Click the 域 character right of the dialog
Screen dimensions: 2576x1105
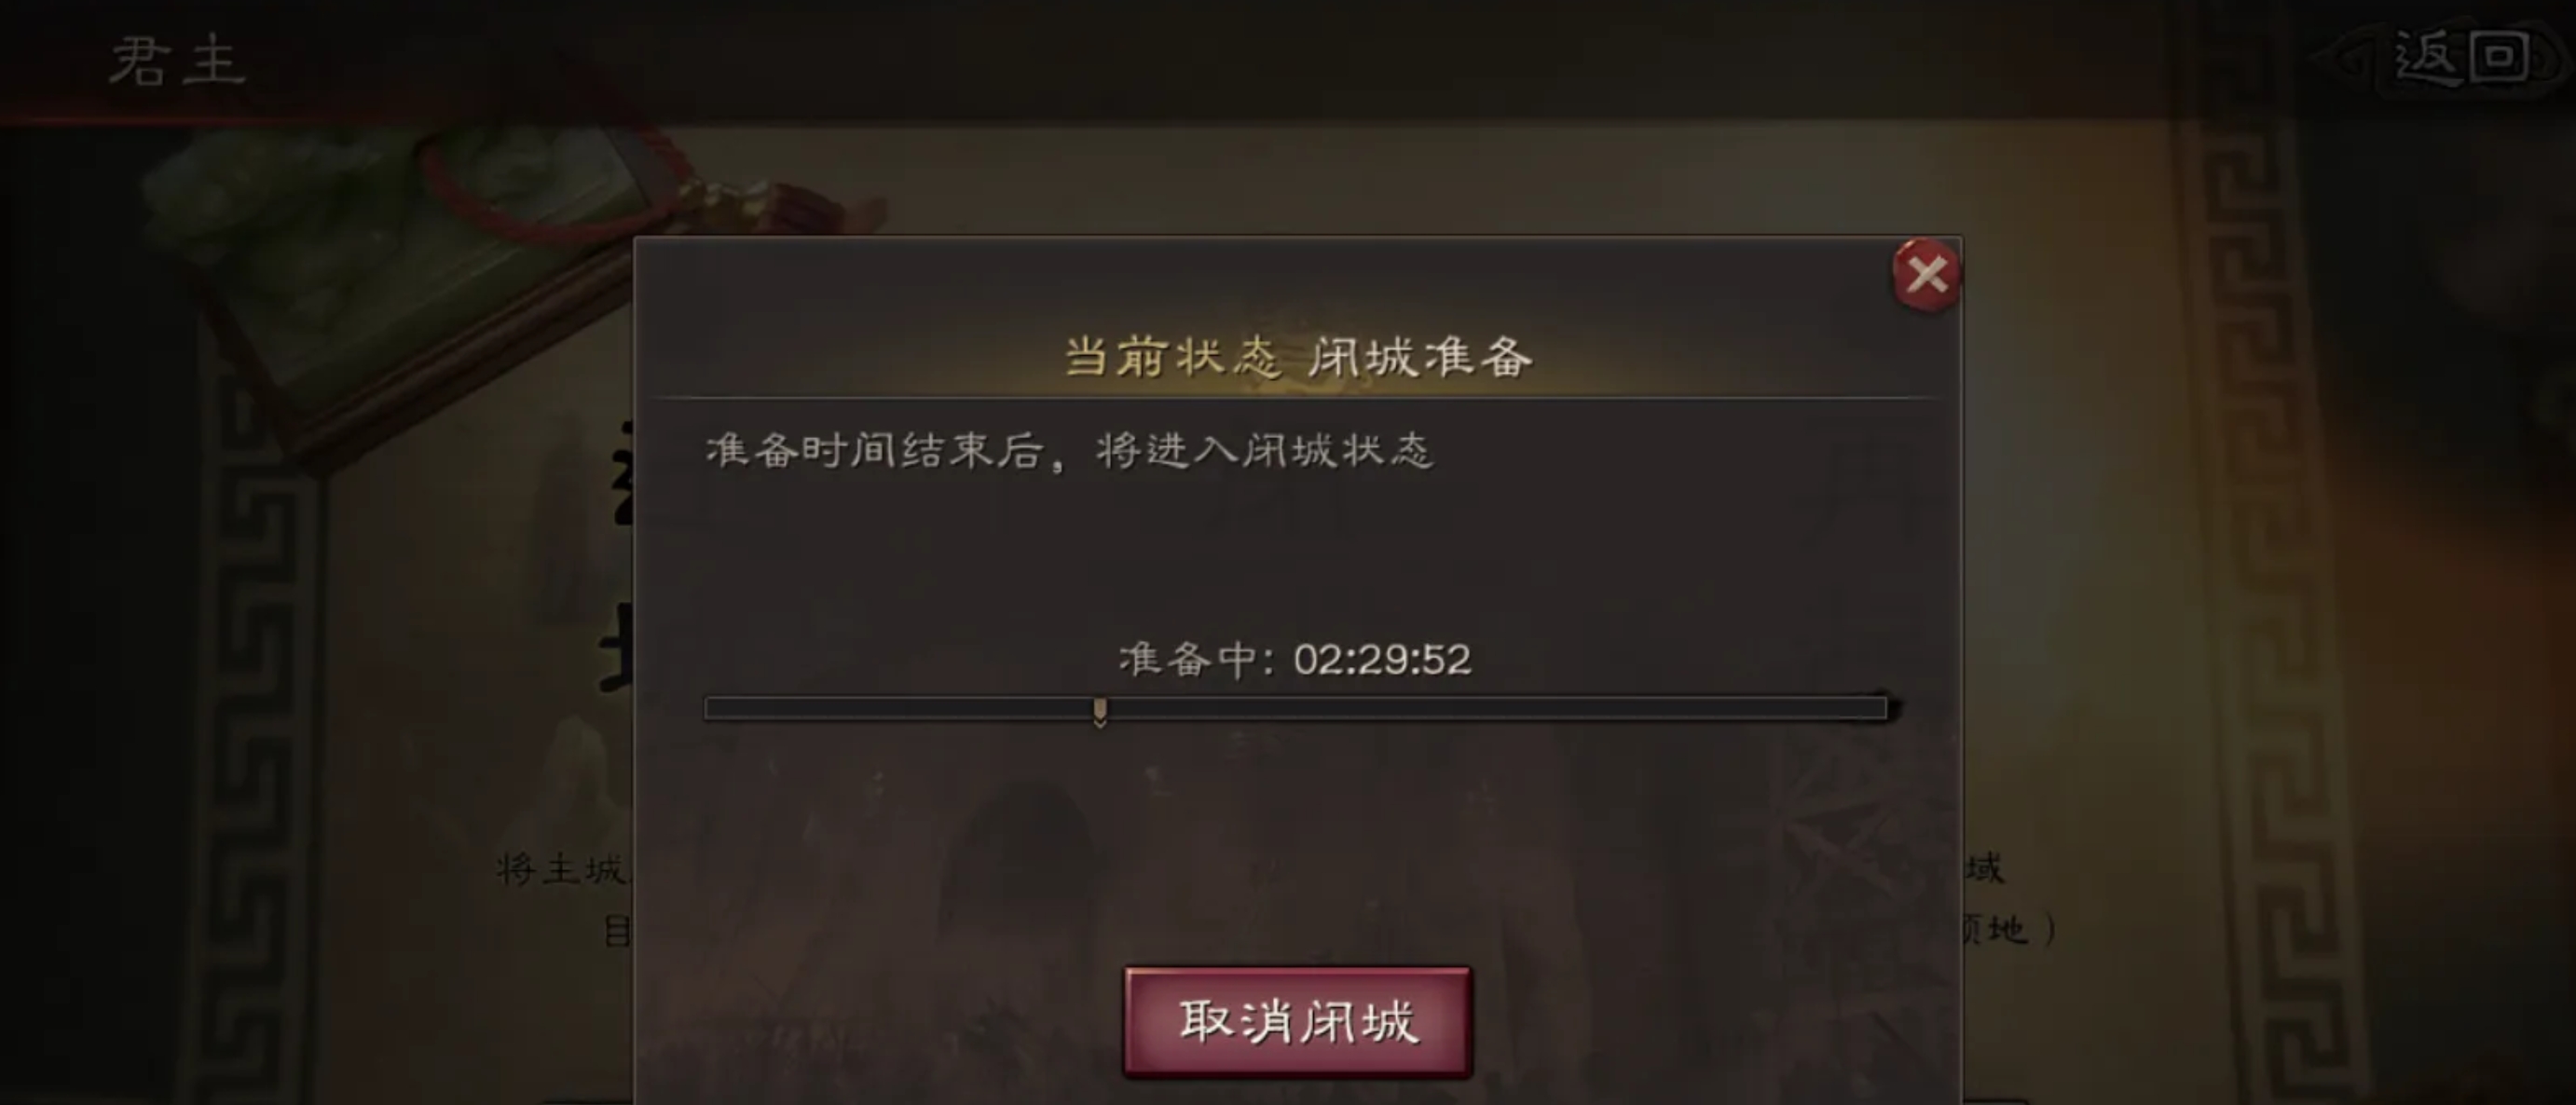coord(1985,868)
